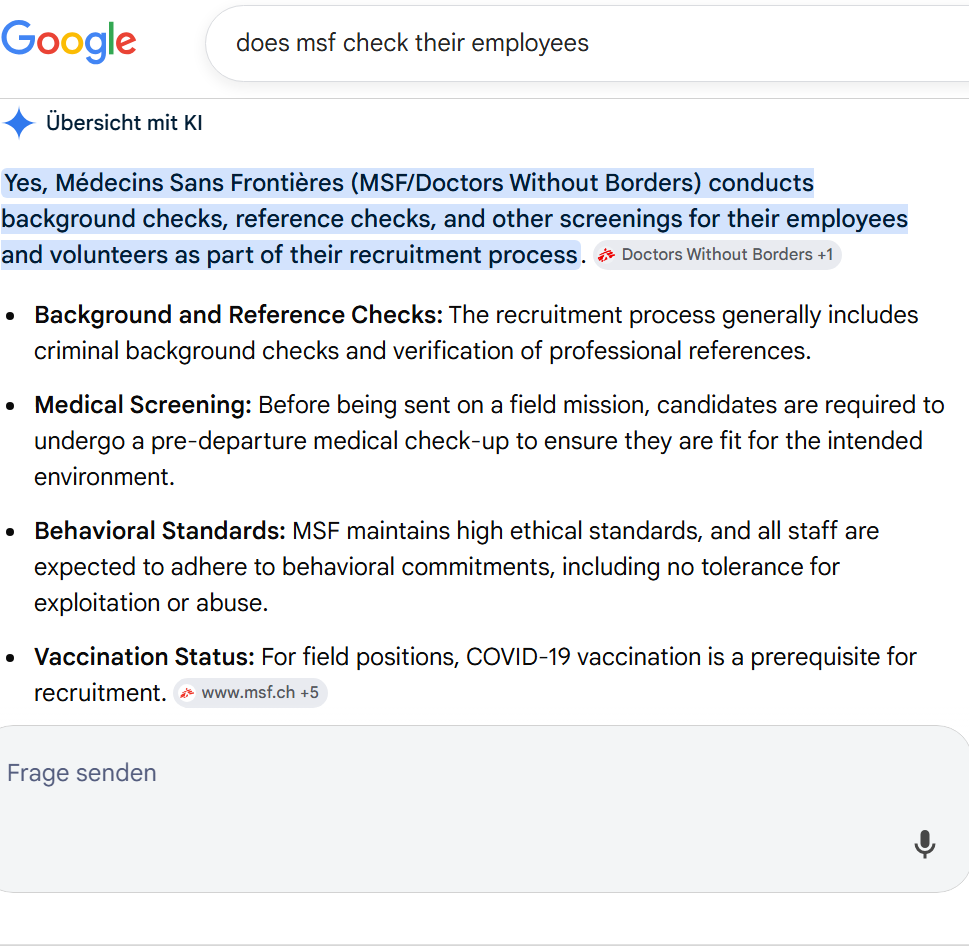Click the Background and Reference Checks heading

pyautogui.click(x=239, y=315)
